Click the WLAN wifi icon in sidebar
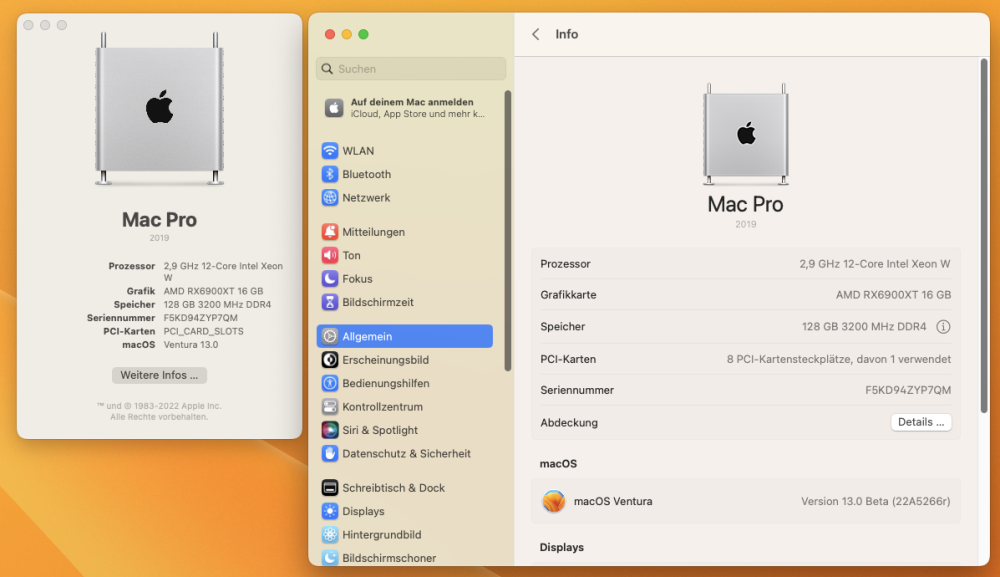Image resolution: width=1000 pixels, height=577 pixels. (330, 150)
